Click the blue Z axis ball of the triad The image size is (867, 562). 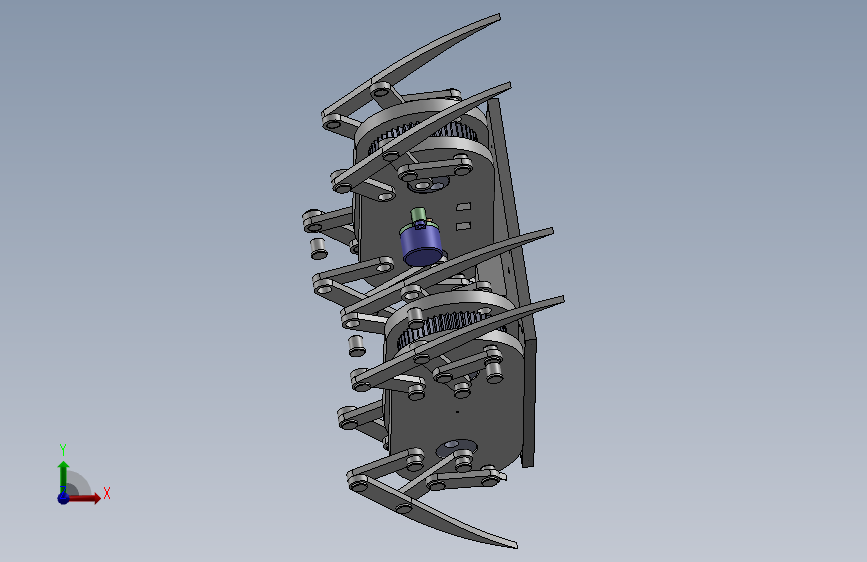[63, 498]
